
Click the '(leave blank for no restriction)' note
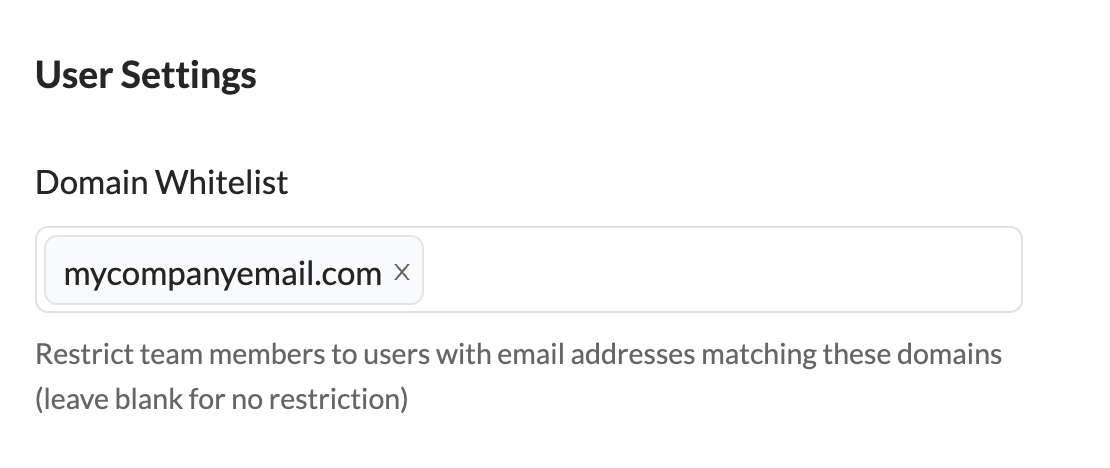point(222,400)
